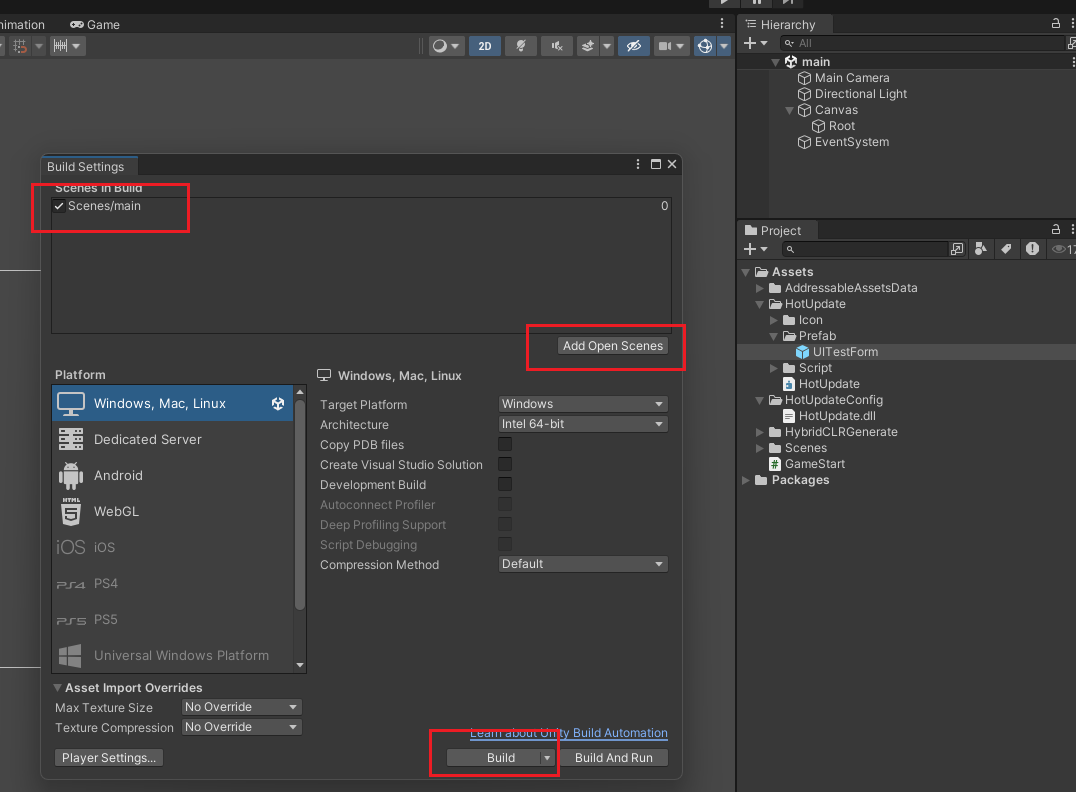This screenshot has height=792, width=1076.
Task: Expand the Packages folder arrow
Action: (x=747, y=480)
